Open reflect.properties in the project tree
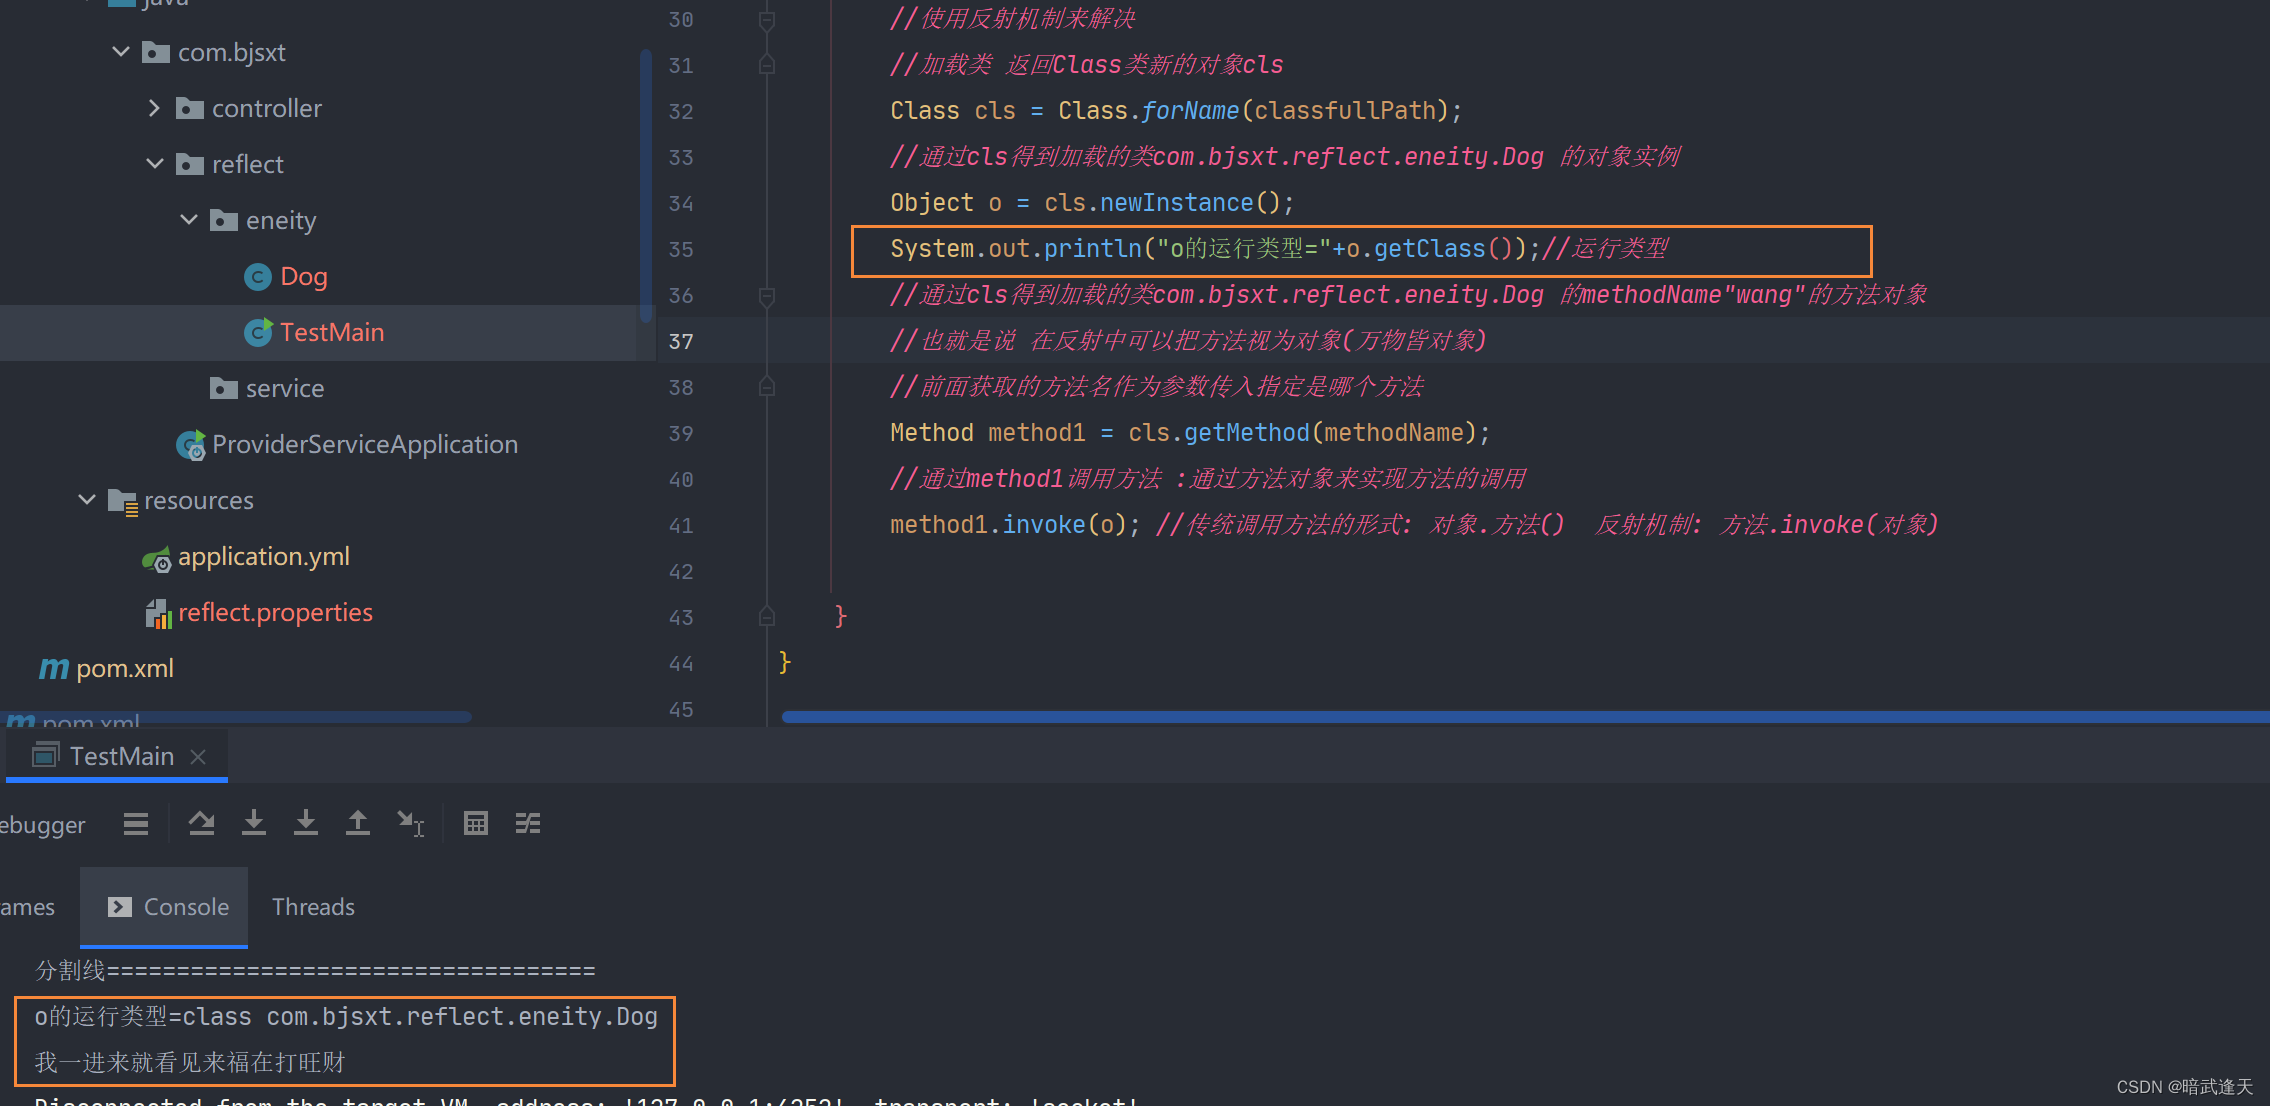Viewport: 2270px width, 1106px height. point(275,612)
